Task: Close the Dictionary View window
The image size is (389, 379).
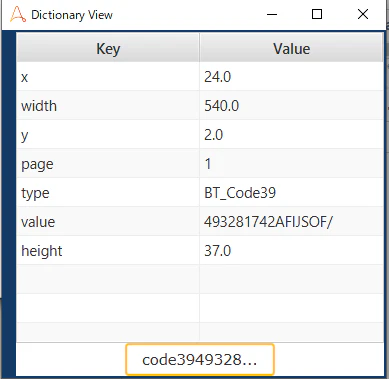Action: tap(363, 14)
